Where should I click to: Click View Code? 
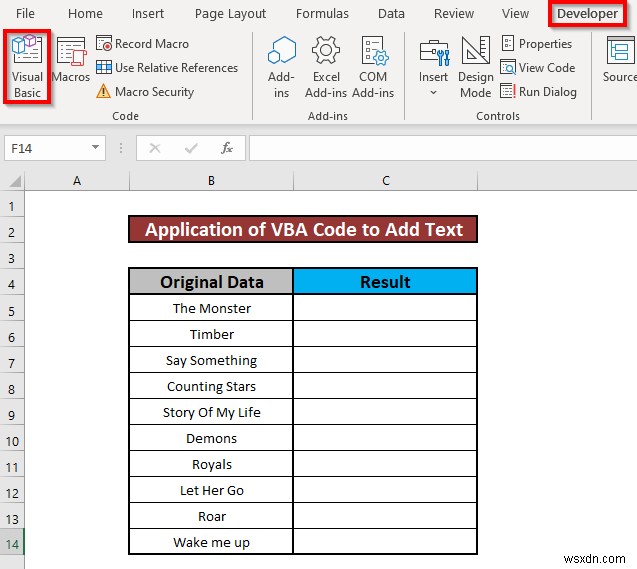537,67
